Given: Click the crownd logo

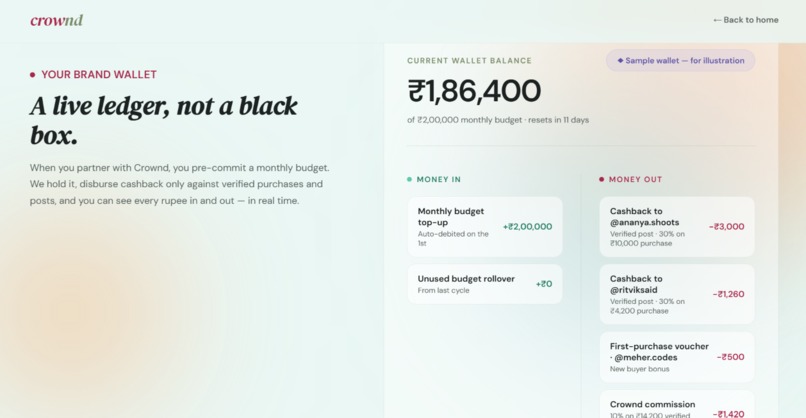Looking at the screenshot, I should 57,20.
